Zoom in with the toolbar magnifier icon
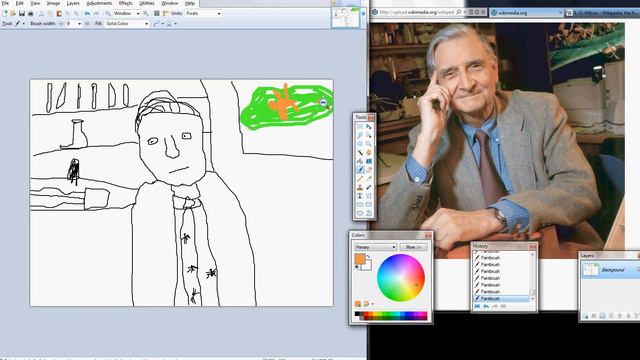The height and width of the screenshot is (360, 640). [146, 13]
